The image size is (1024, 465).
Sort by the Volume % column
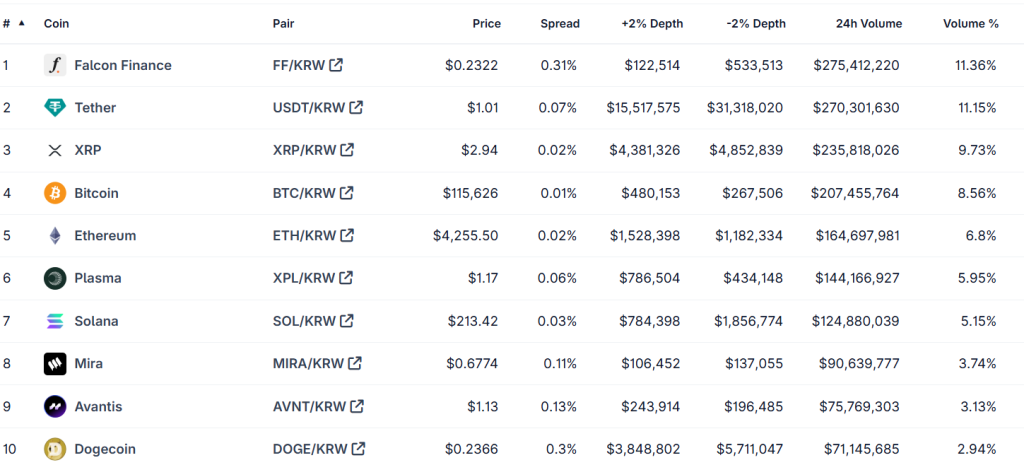pyautogui.click(x=970, y=23)
